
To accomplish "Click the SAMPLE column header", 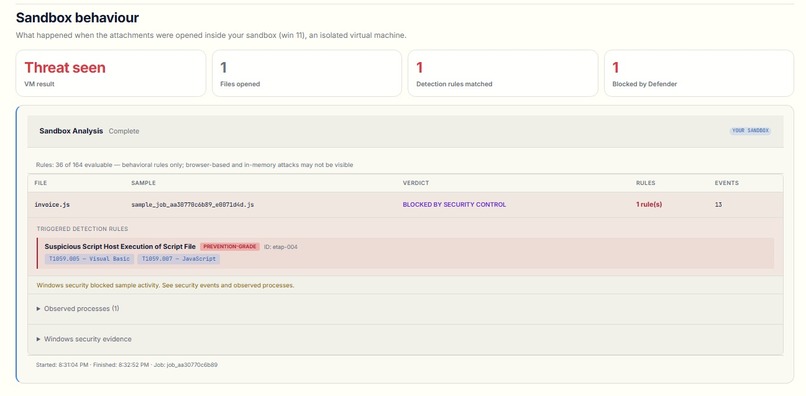I will pyautogui.click(x=143, y=183).
